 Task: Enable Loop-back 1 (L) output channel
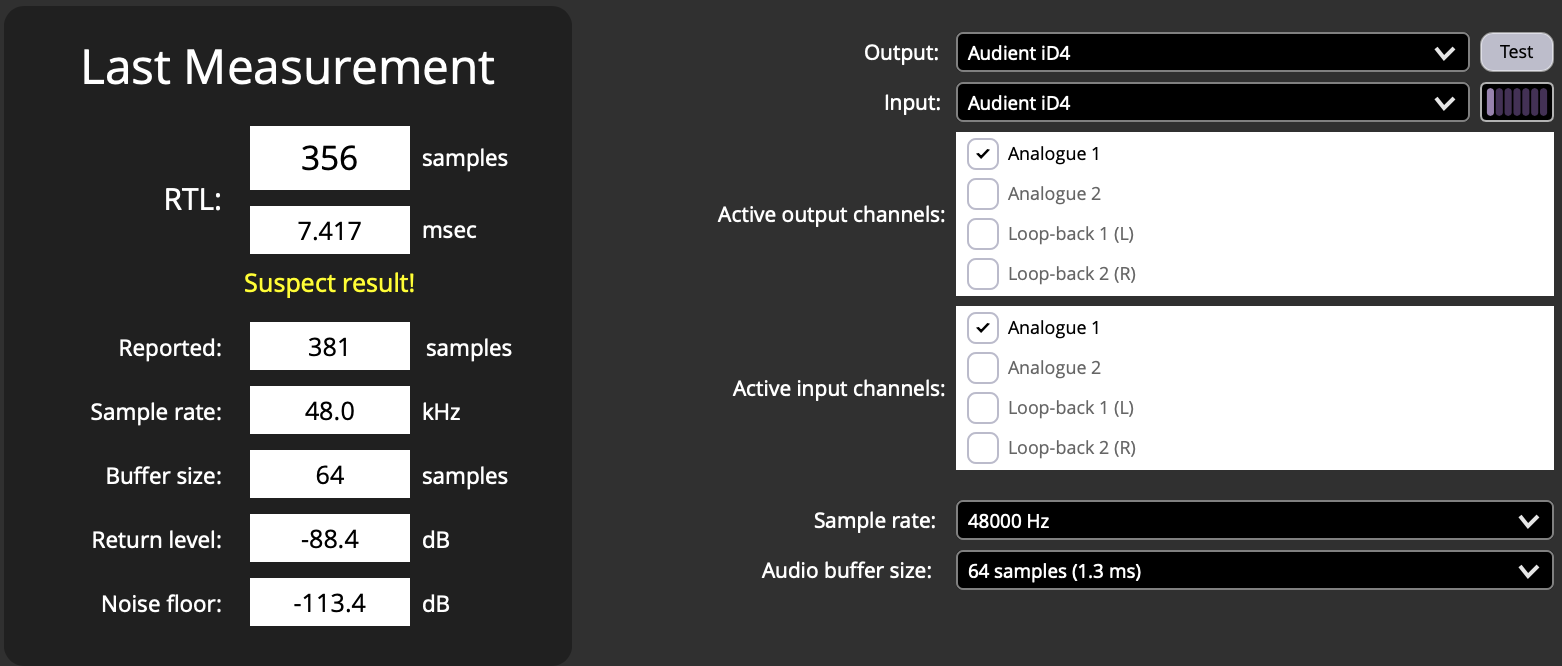click(x=983, y=234)
